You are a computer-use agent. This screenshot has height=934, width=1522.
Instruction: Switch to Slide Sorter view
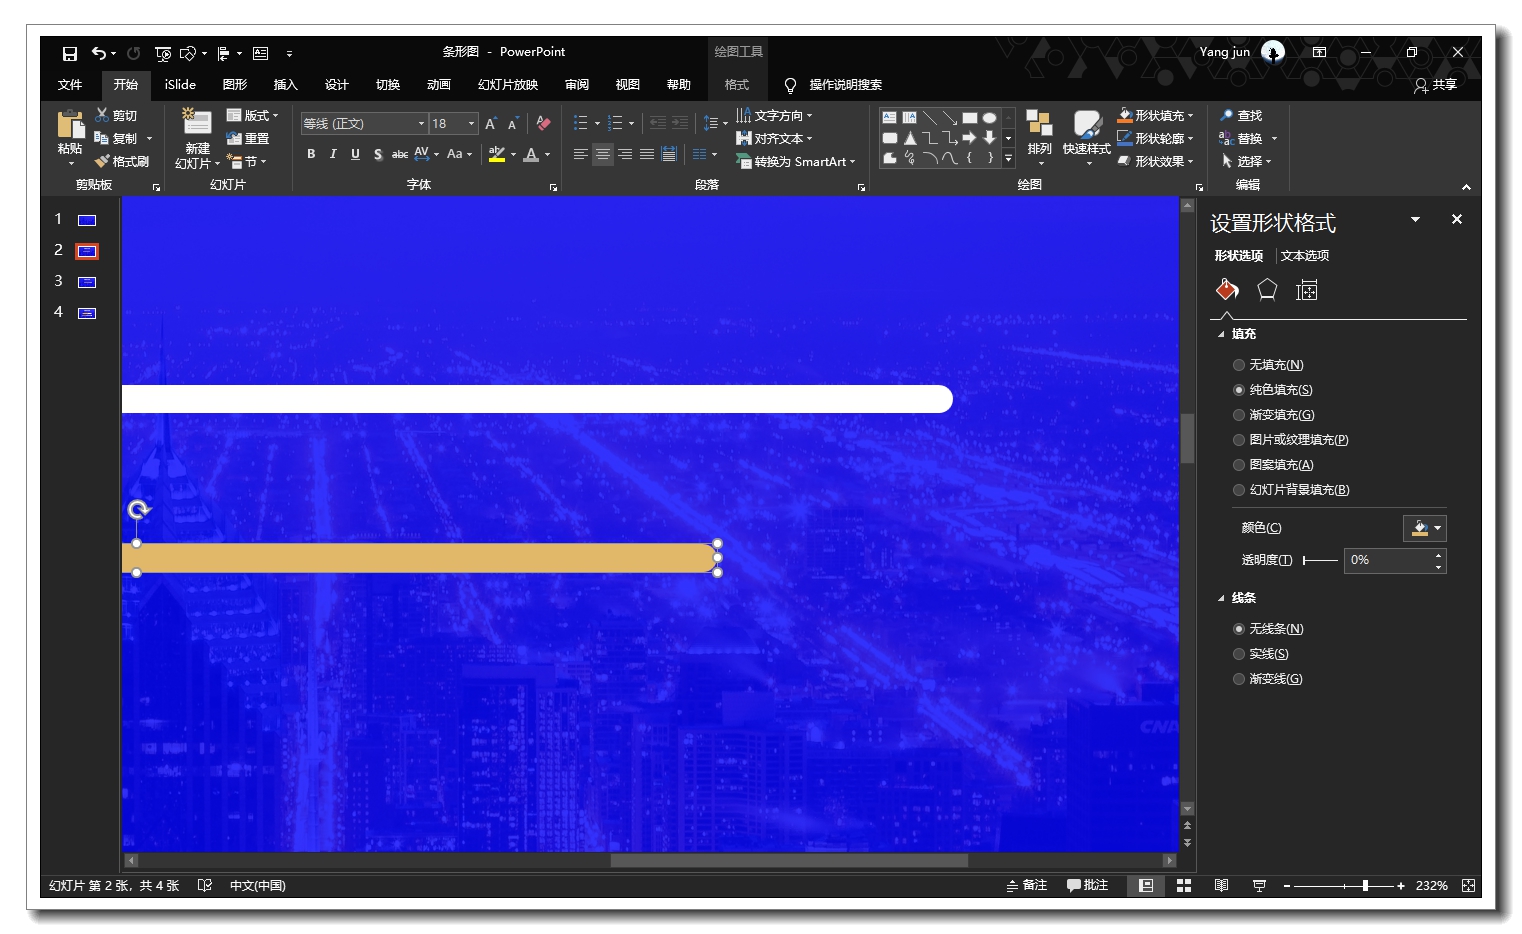1184,885
